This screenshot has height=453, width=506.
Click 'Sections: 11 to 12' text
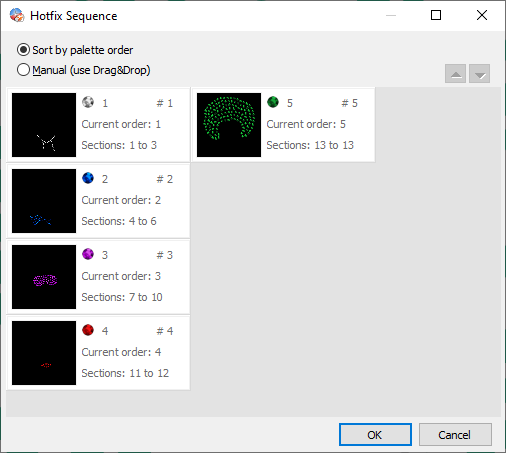[125, 373]
